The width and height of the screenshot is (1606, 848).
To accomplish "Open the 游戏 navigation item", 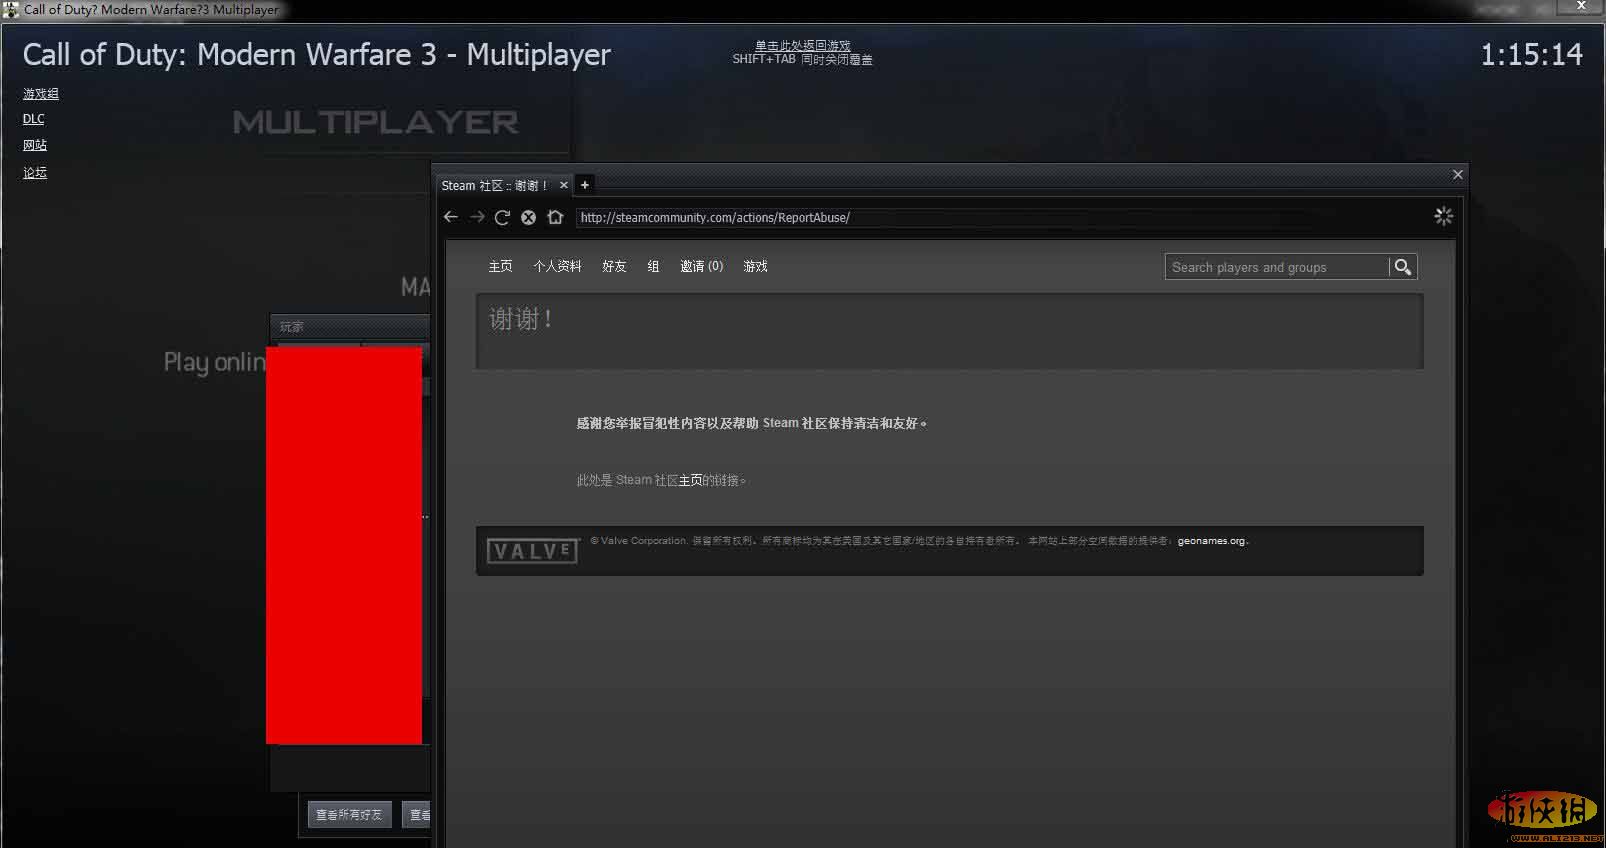I will (755, 266).
